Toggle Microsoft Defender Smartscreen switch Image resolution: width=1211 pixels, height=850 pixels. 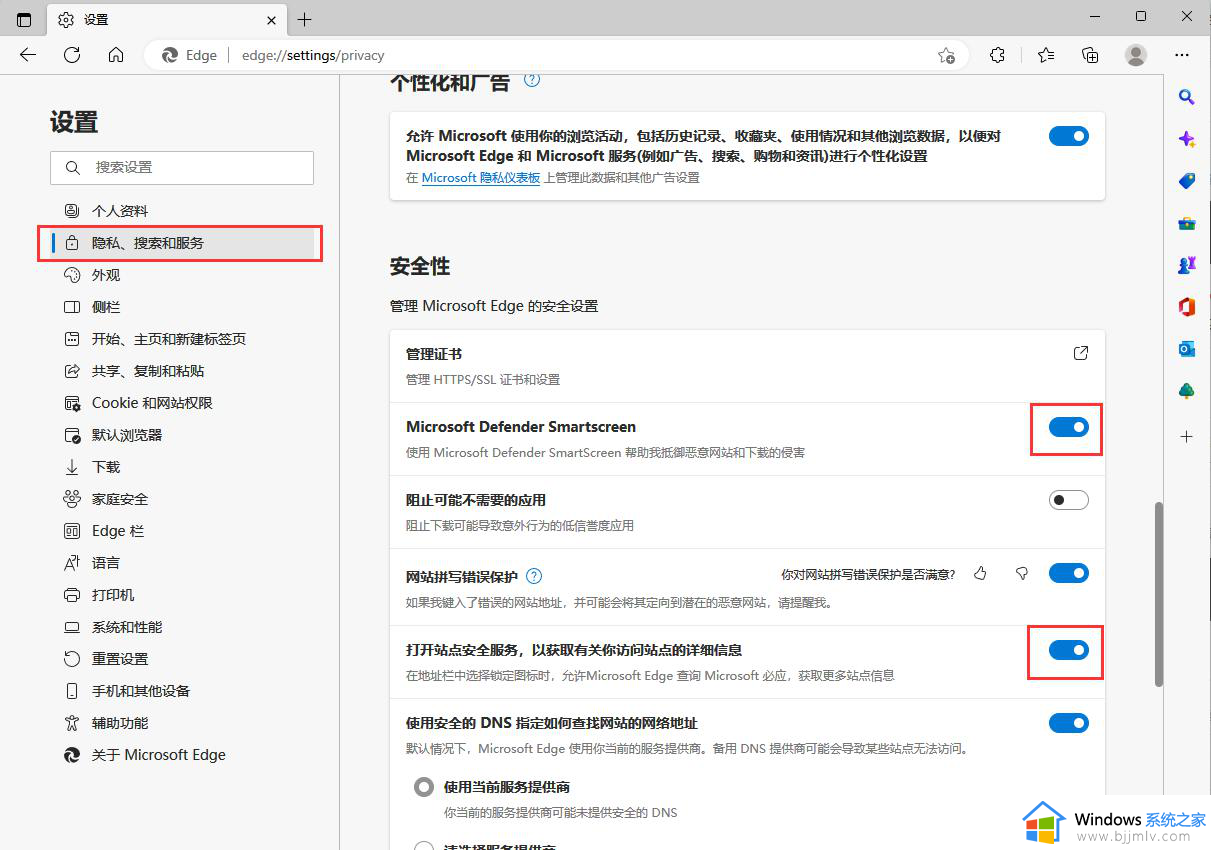[x=1068, y=427]
